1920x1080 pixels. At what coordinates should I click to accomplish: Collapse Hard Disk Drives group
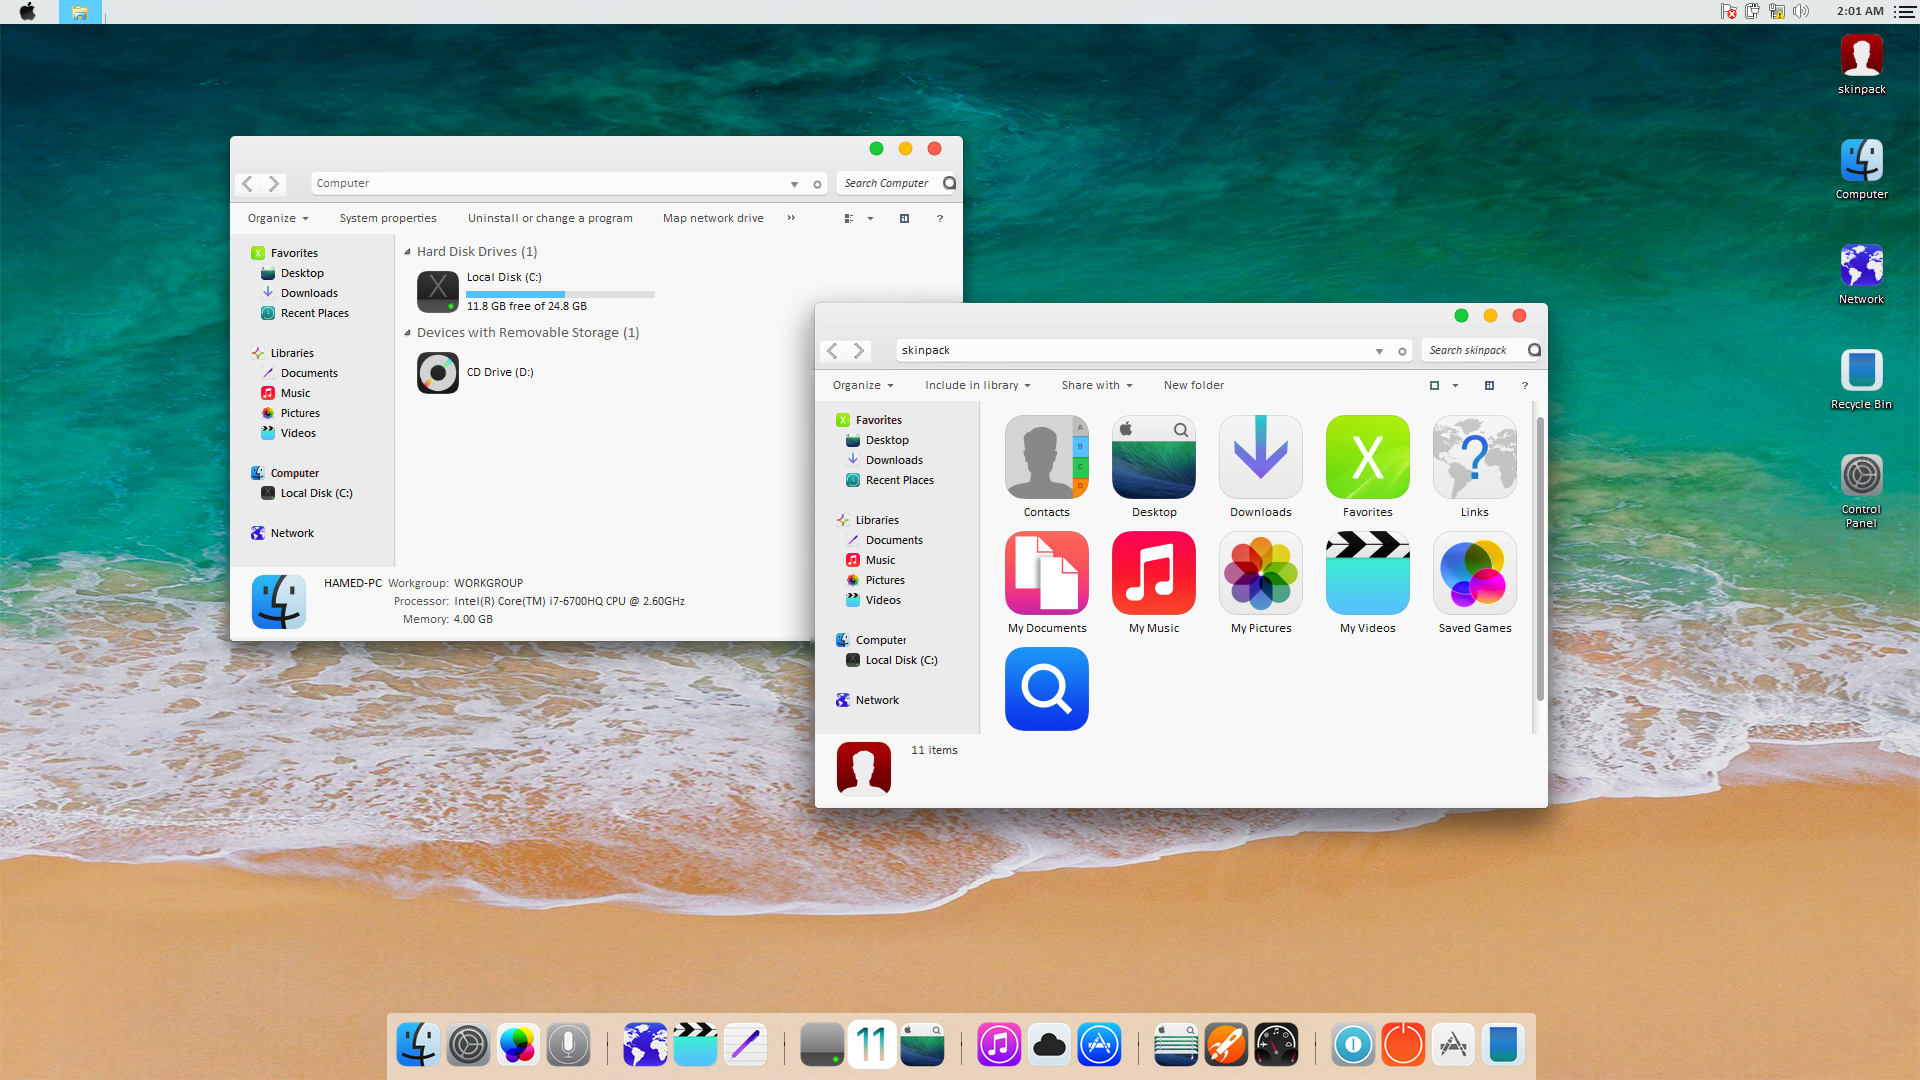pos(407,252)
